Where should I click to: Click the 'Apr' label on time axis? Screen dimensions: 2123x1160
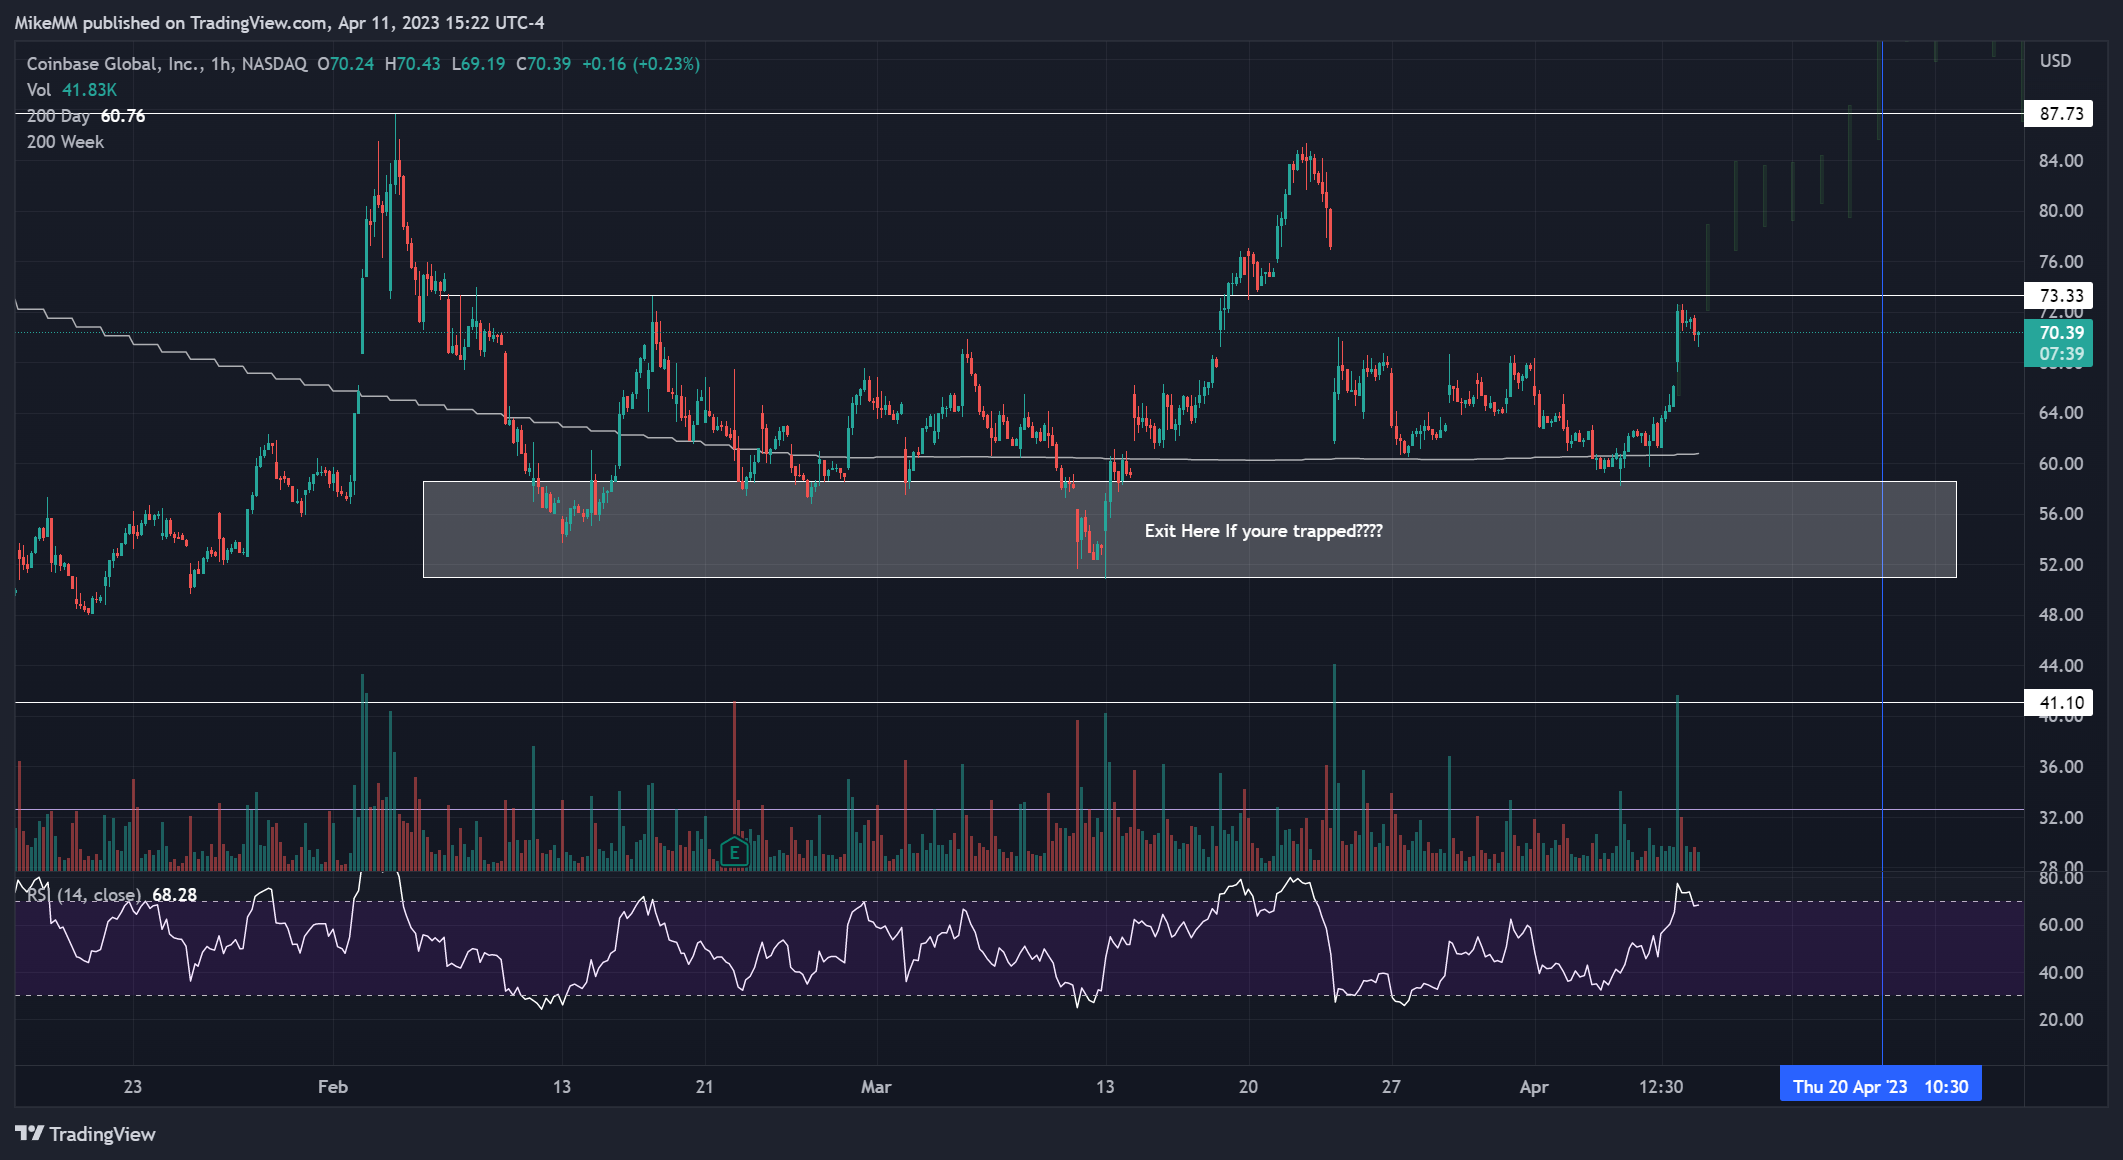point(1534,1087)
